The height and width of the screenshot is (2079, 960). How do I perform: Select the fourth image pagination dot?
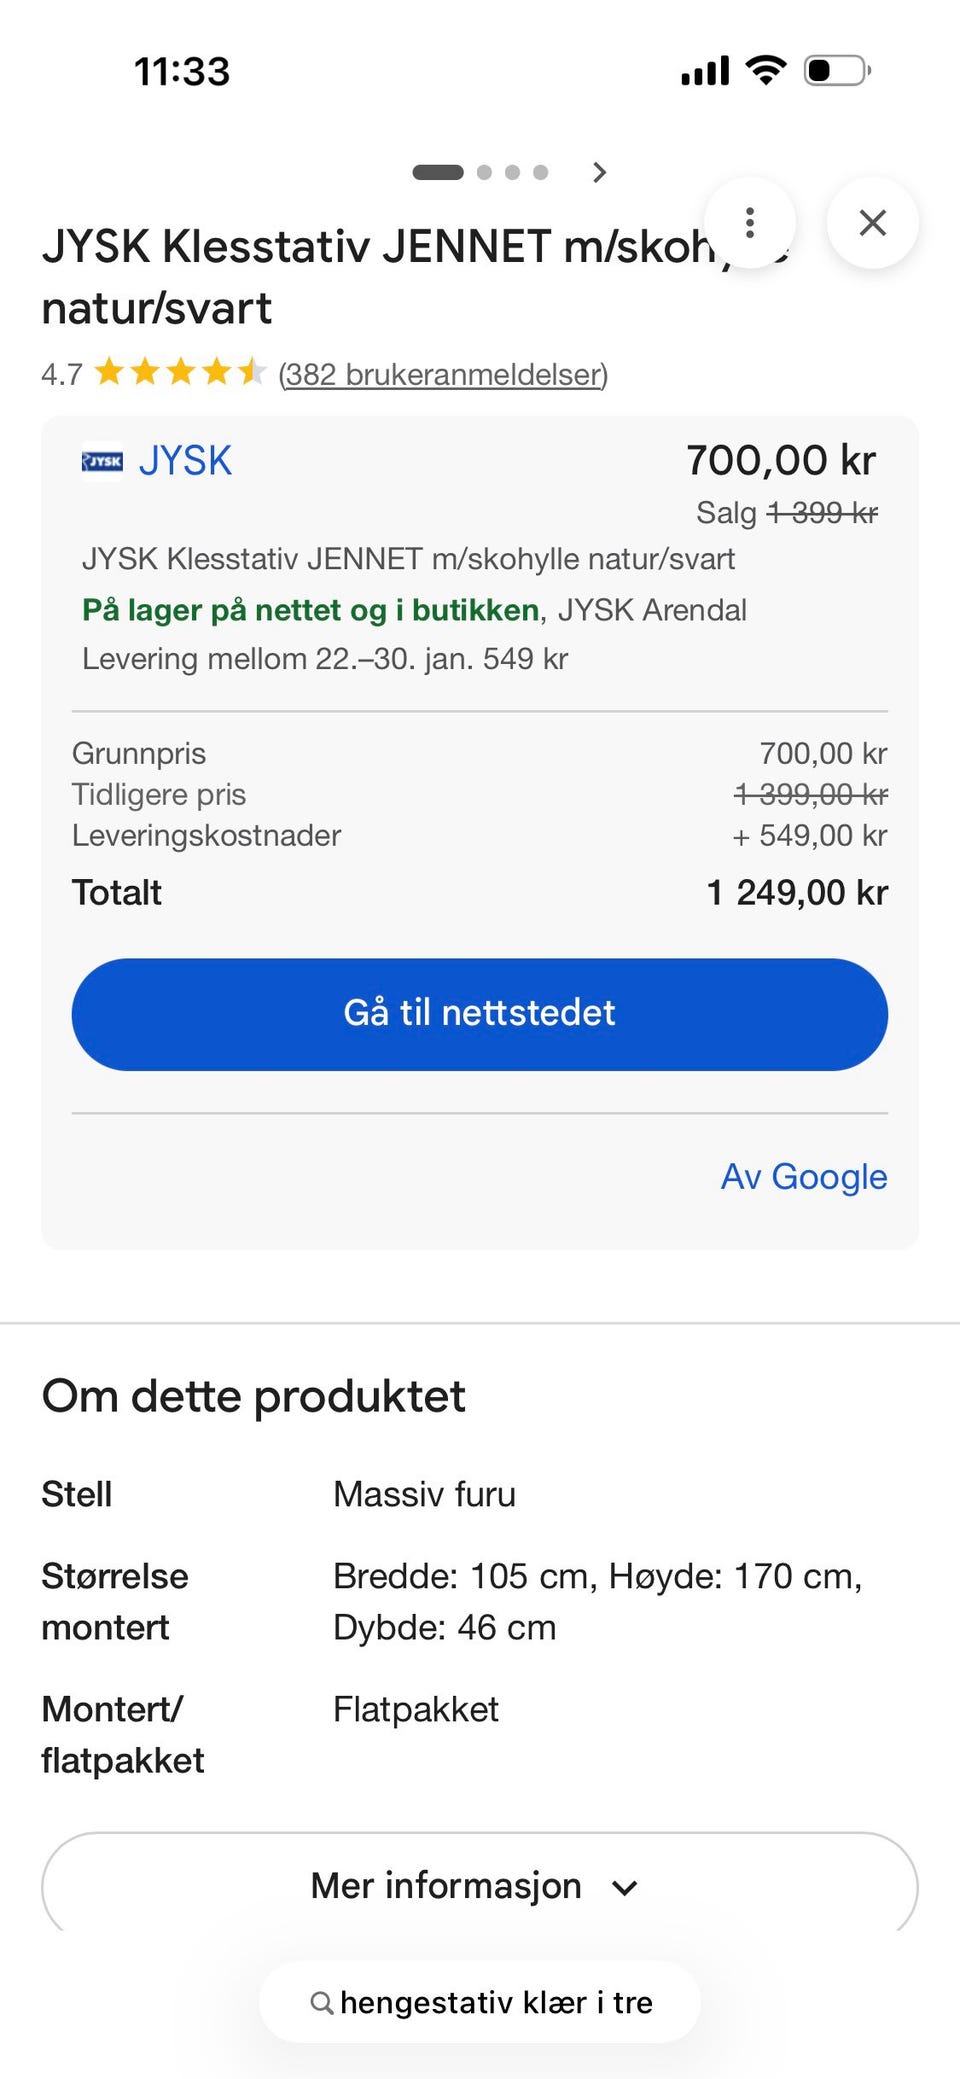541,172
